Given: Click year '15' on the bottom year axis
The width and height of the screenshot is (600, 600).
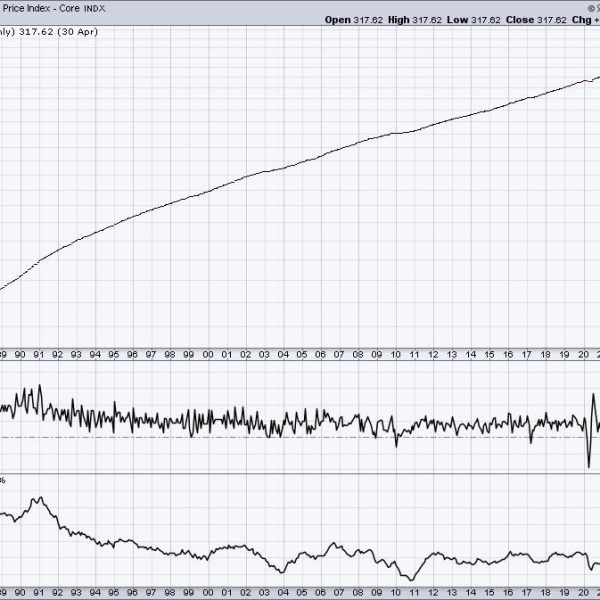Looking at the screenshot, I should coord(489,593).
